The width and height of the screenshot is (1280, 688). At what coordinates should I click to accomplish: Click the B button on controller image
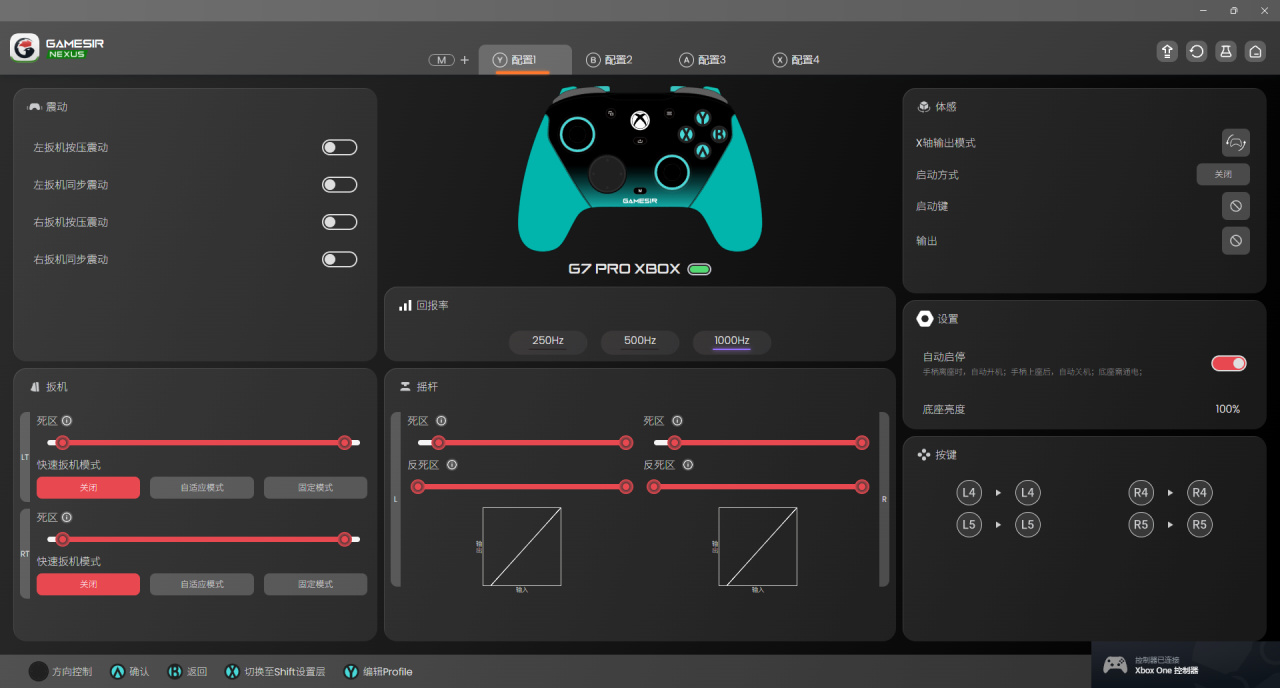click(719, 134)
